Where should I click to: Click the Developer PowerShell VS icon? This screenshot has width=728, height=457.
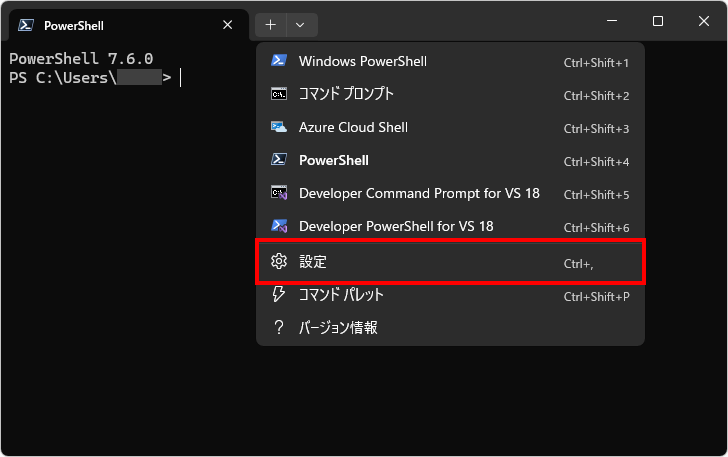pyautogui.click(x=279, y=226)
